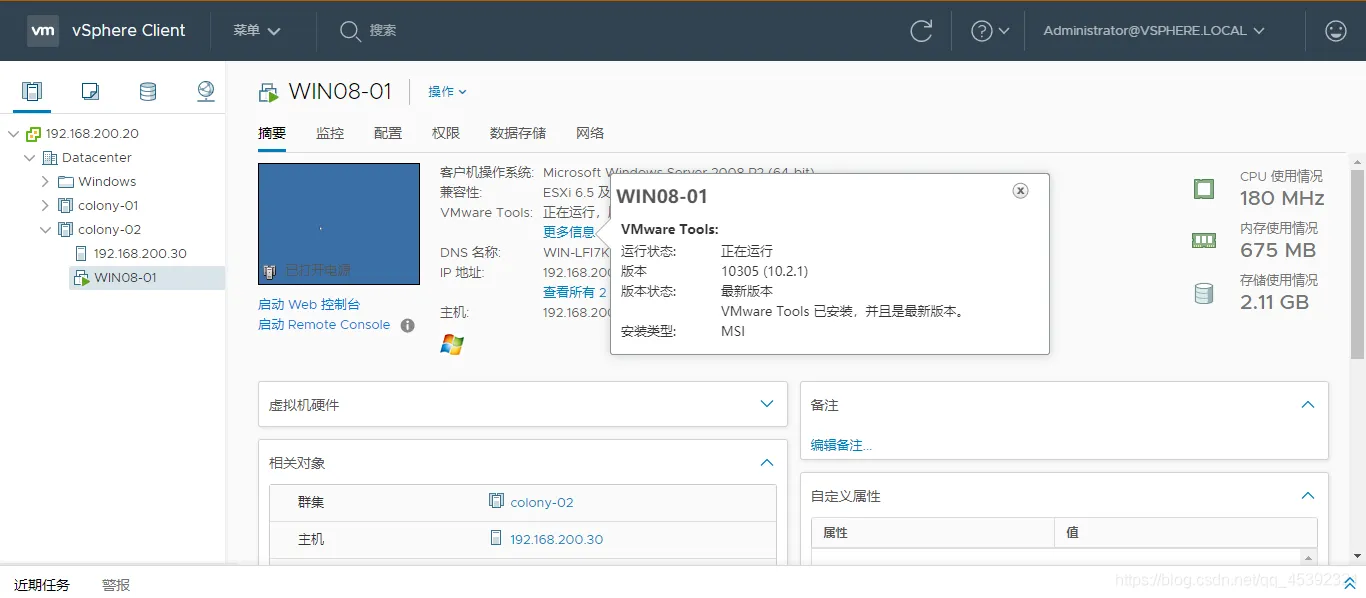Image resolution: width=1366 pixels, height=598 pixels.
Task: Click the memory usage icon
Action: [1204, 240]
